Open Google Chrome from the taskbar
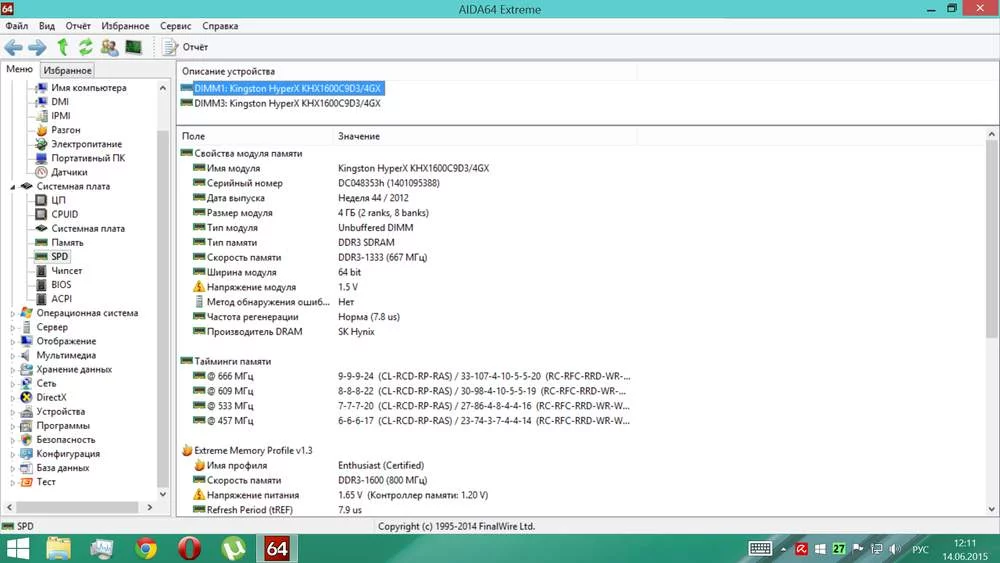Image resolution: width=1000 pixels, height=563 pixels. tap(146, 548)
